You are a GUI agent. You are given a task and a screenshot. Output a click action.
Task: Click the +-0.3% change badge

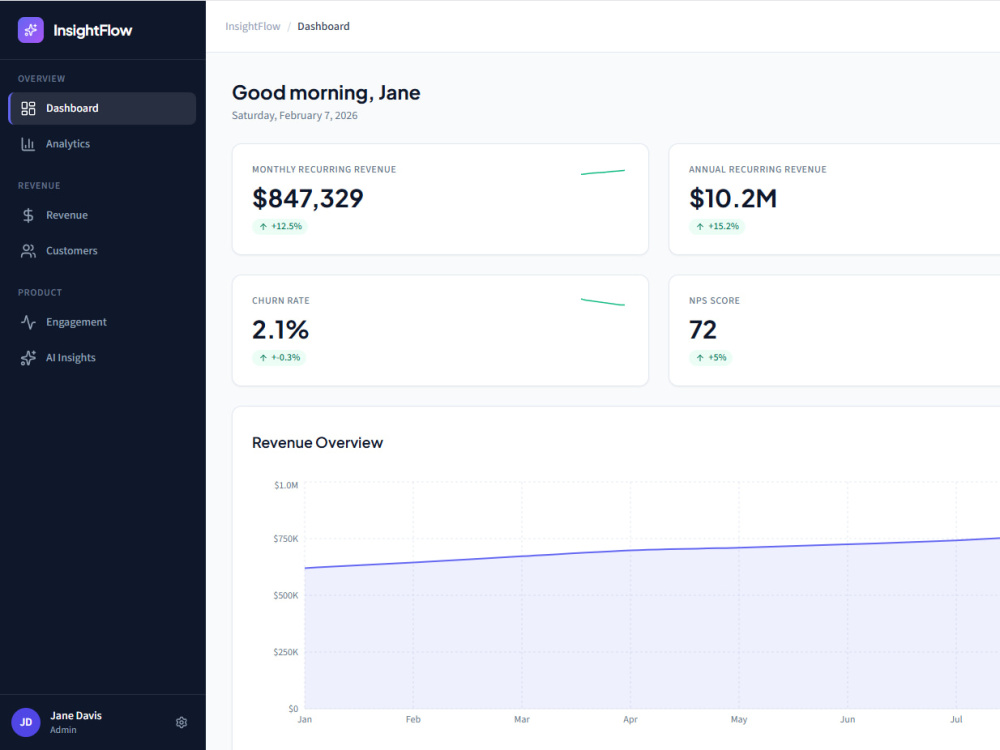(x=279, y=358)
